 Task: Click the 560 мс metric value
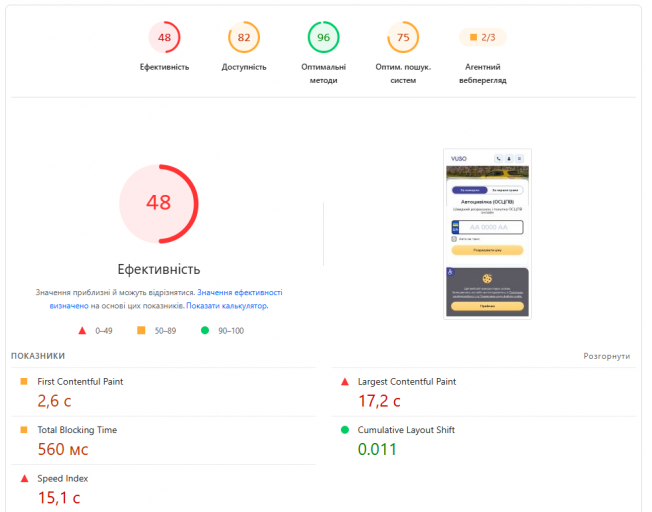point(63,449)
